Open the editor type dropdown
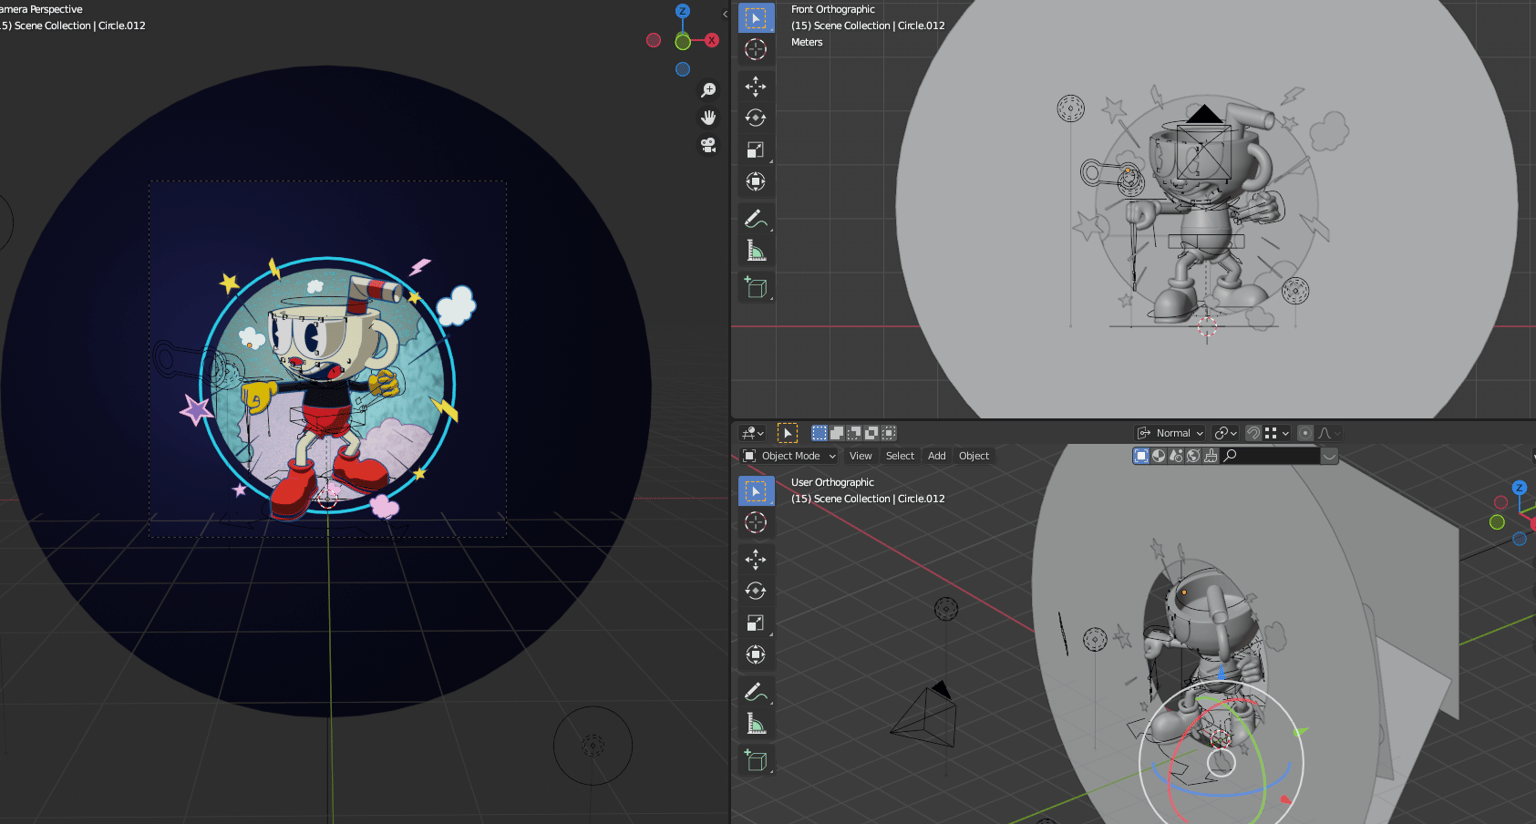The height and width of the screenshot is (824, 1536). click(752, 433)
